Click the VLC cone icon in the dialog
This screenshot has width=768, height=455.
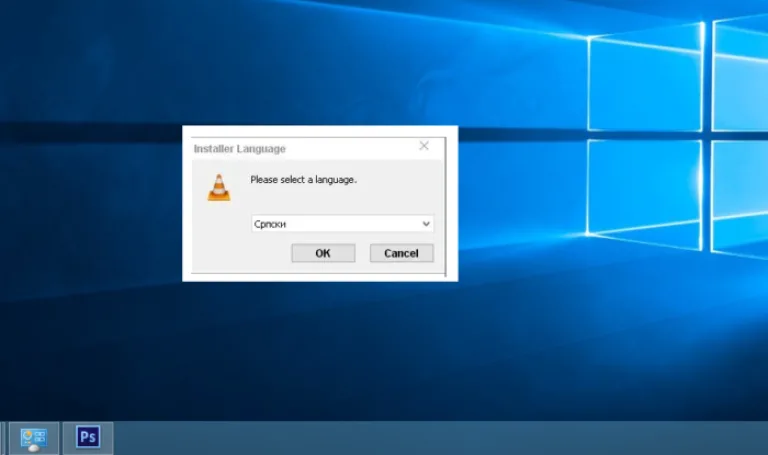(219, 188)
